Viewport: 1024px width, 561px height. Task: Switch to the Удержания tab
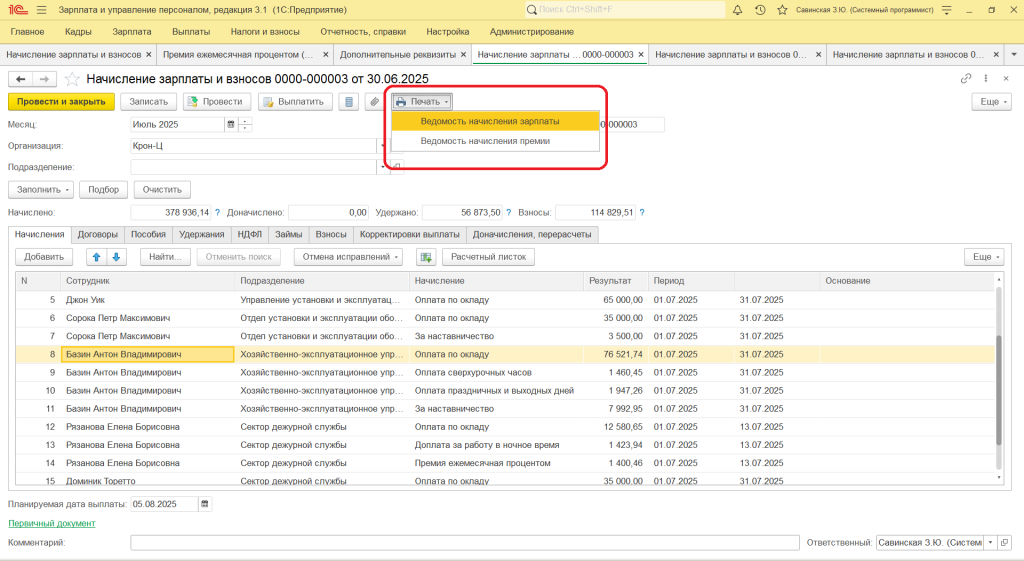[201, 234]
